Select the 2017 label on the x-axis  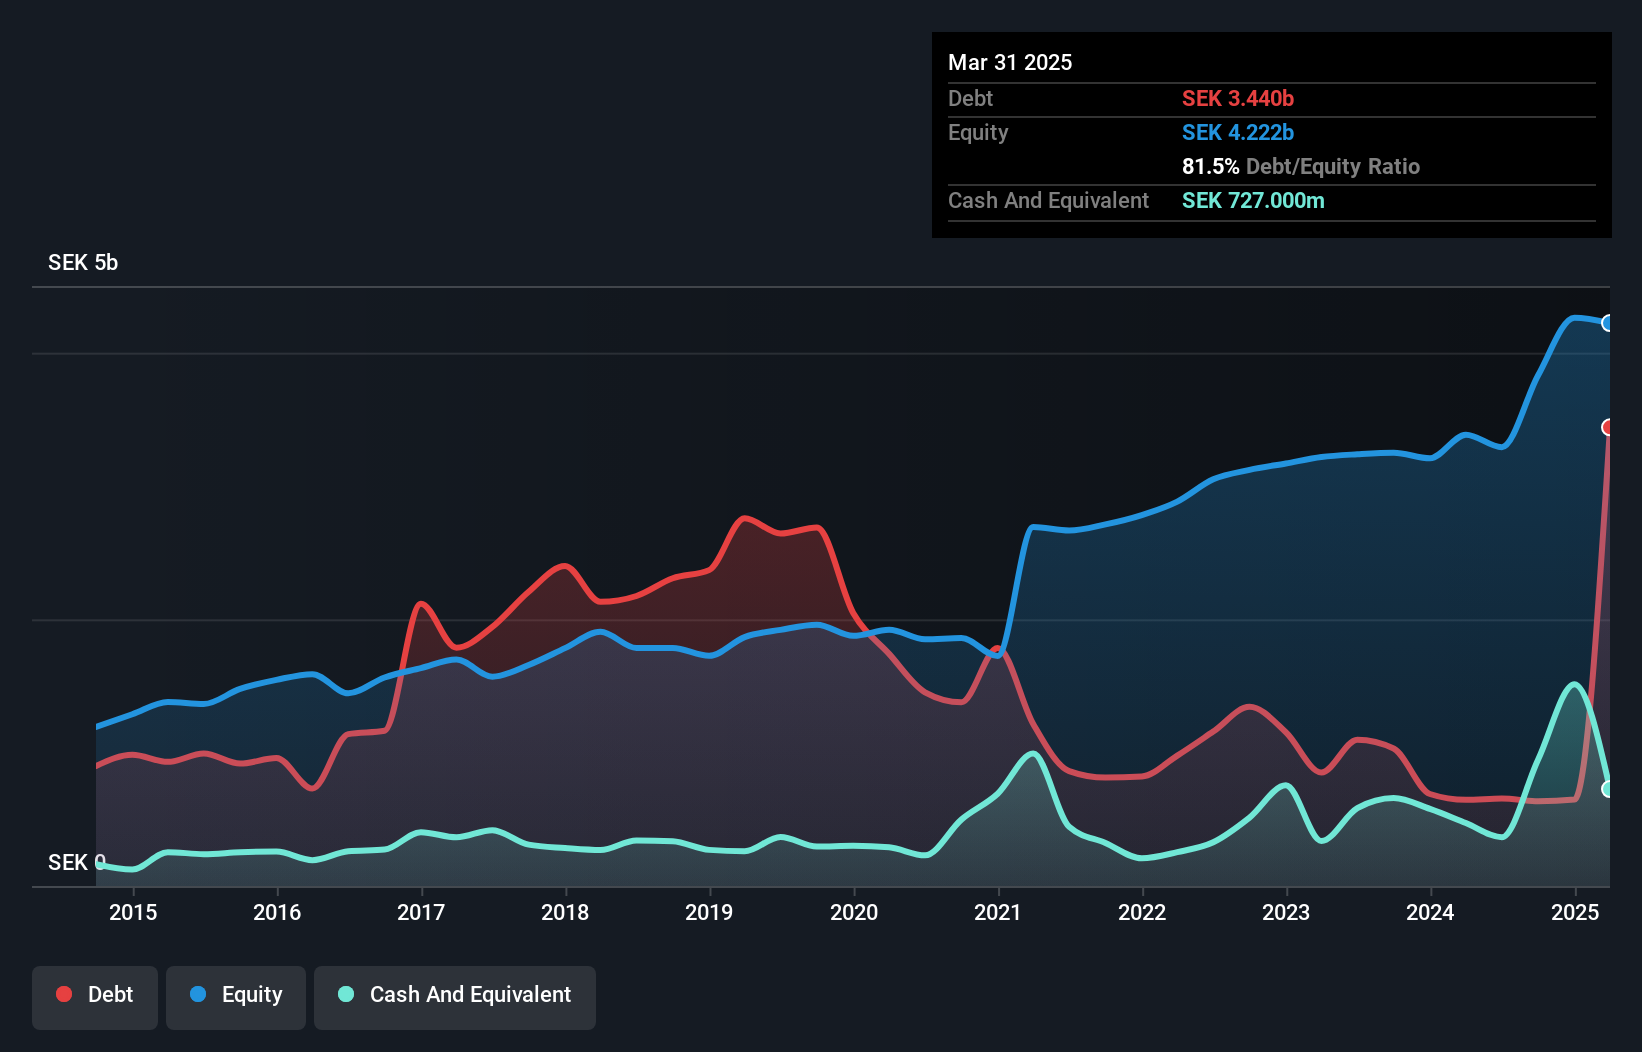pyautogui.click(x=421, y=912)
